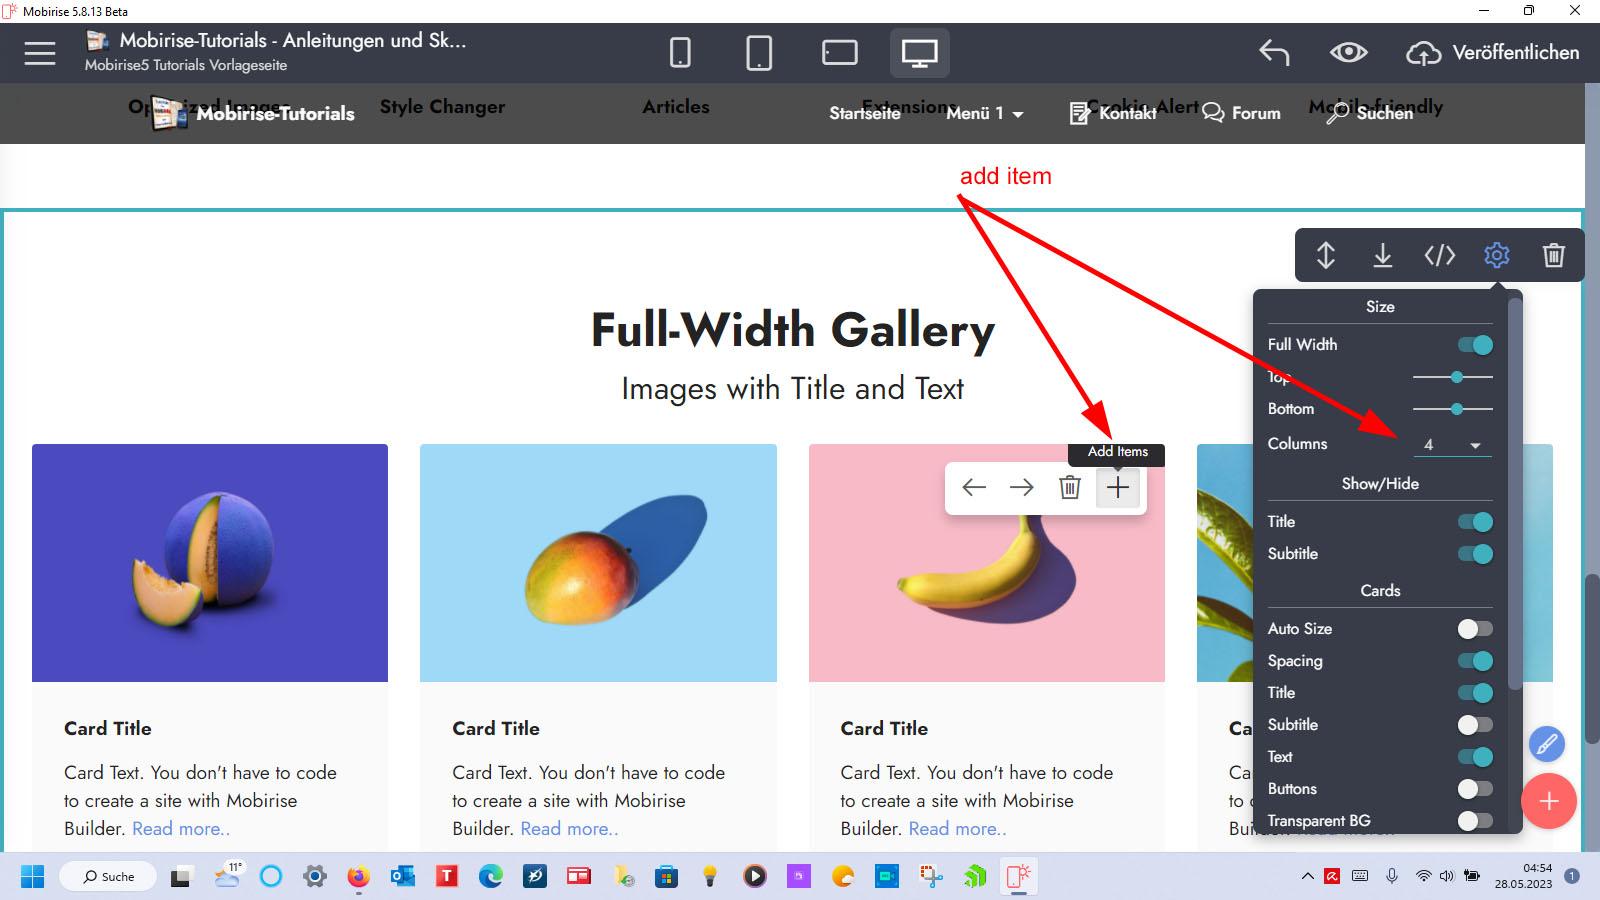
Task: Toggle Title under Show/Hide
Action: 1475,522
